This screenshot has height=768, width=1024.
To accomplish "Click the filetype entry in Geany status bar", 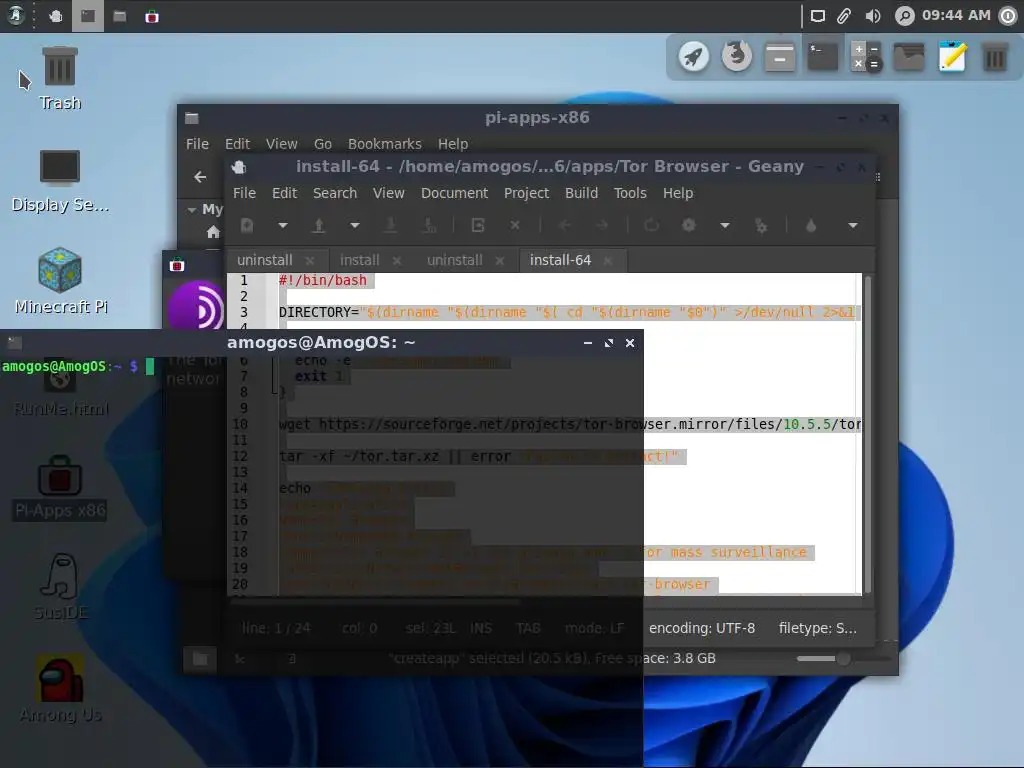I will [818, 628].
